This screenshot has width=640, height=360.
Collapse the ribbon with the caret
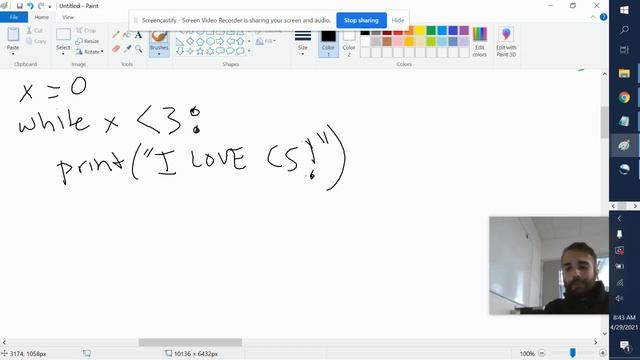593,17
